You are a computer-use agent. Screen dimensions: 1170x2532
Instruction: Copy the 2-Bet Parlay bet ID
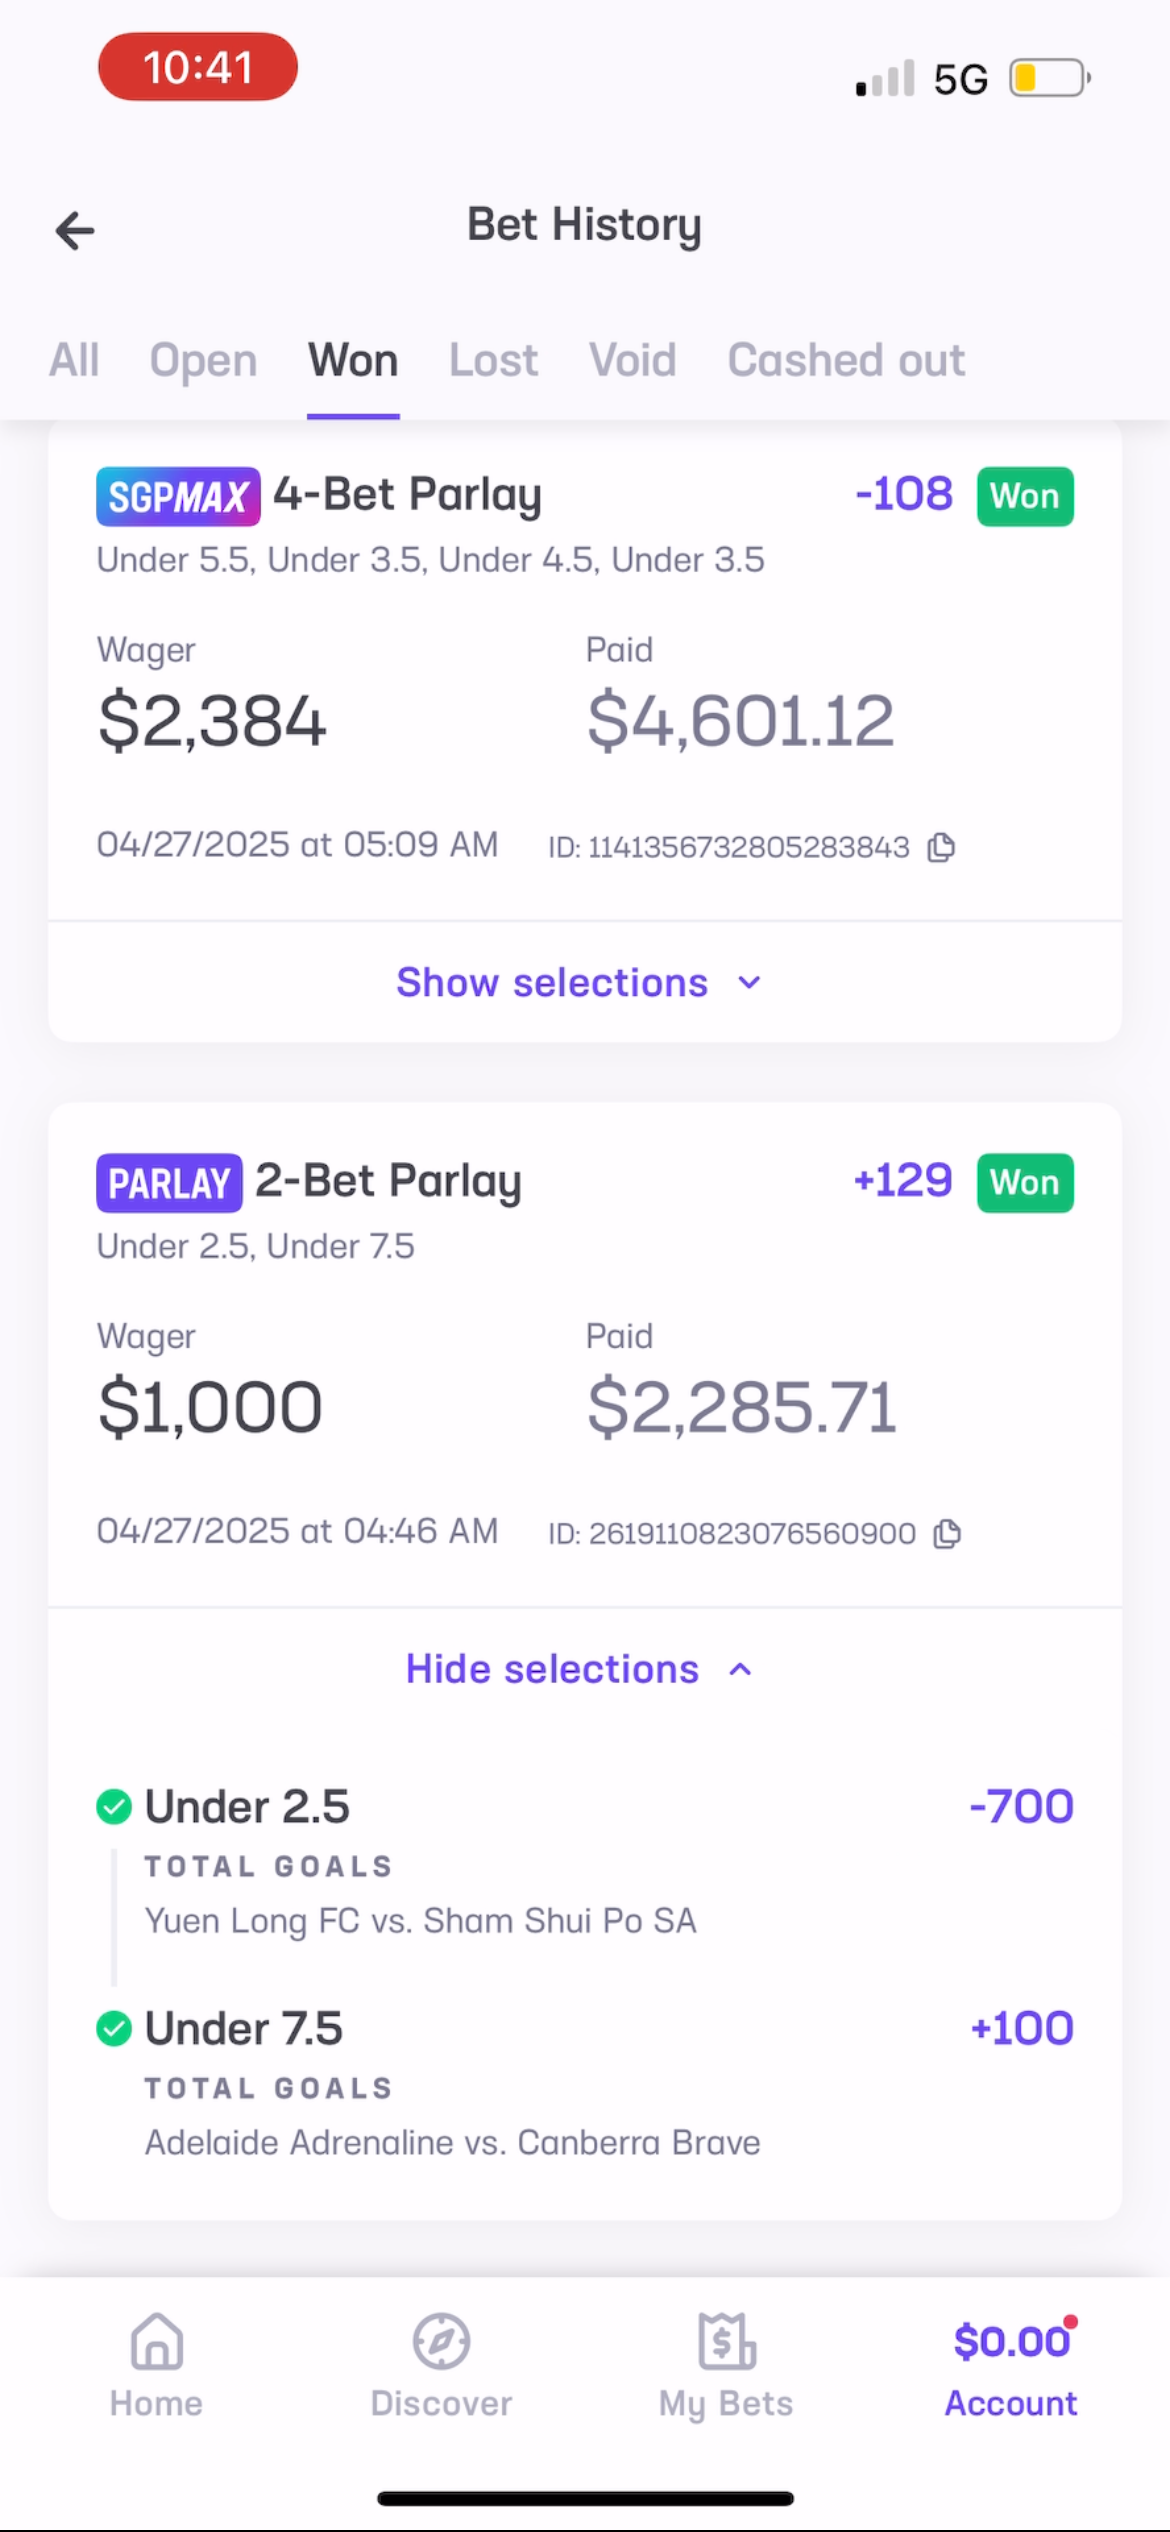(x=947, y=1533)
